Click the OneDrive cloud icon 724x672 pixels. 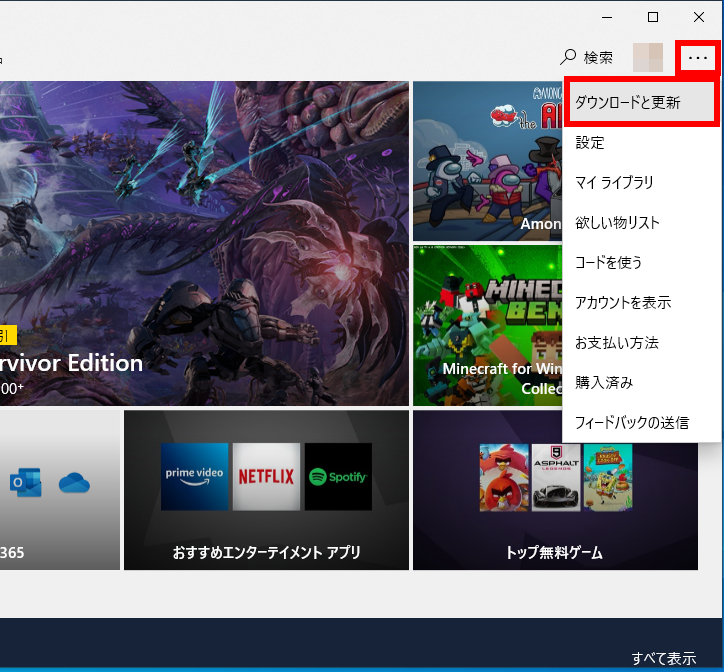[74, 483]
